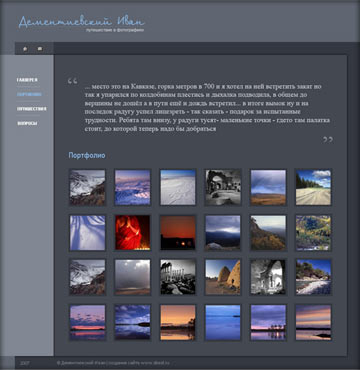This screenshot has height=370, width=360.
Task: Open the black-and-white columns ruins thumbnail
Action: [x=178, y=277]
